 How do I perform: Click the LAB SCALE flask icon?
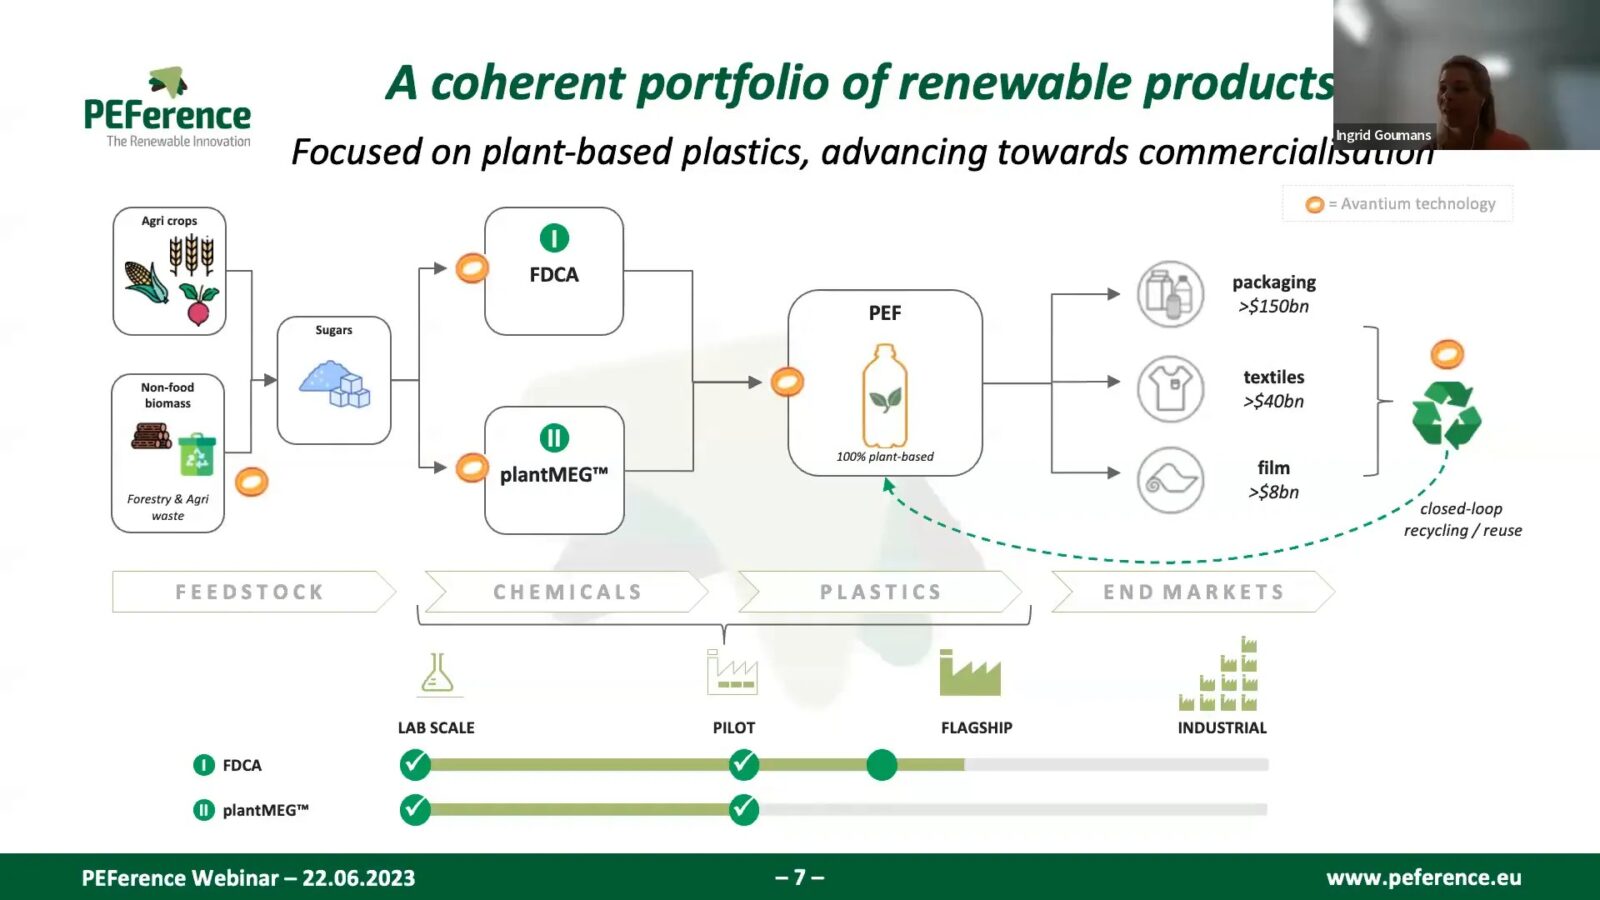coord(435,672)
